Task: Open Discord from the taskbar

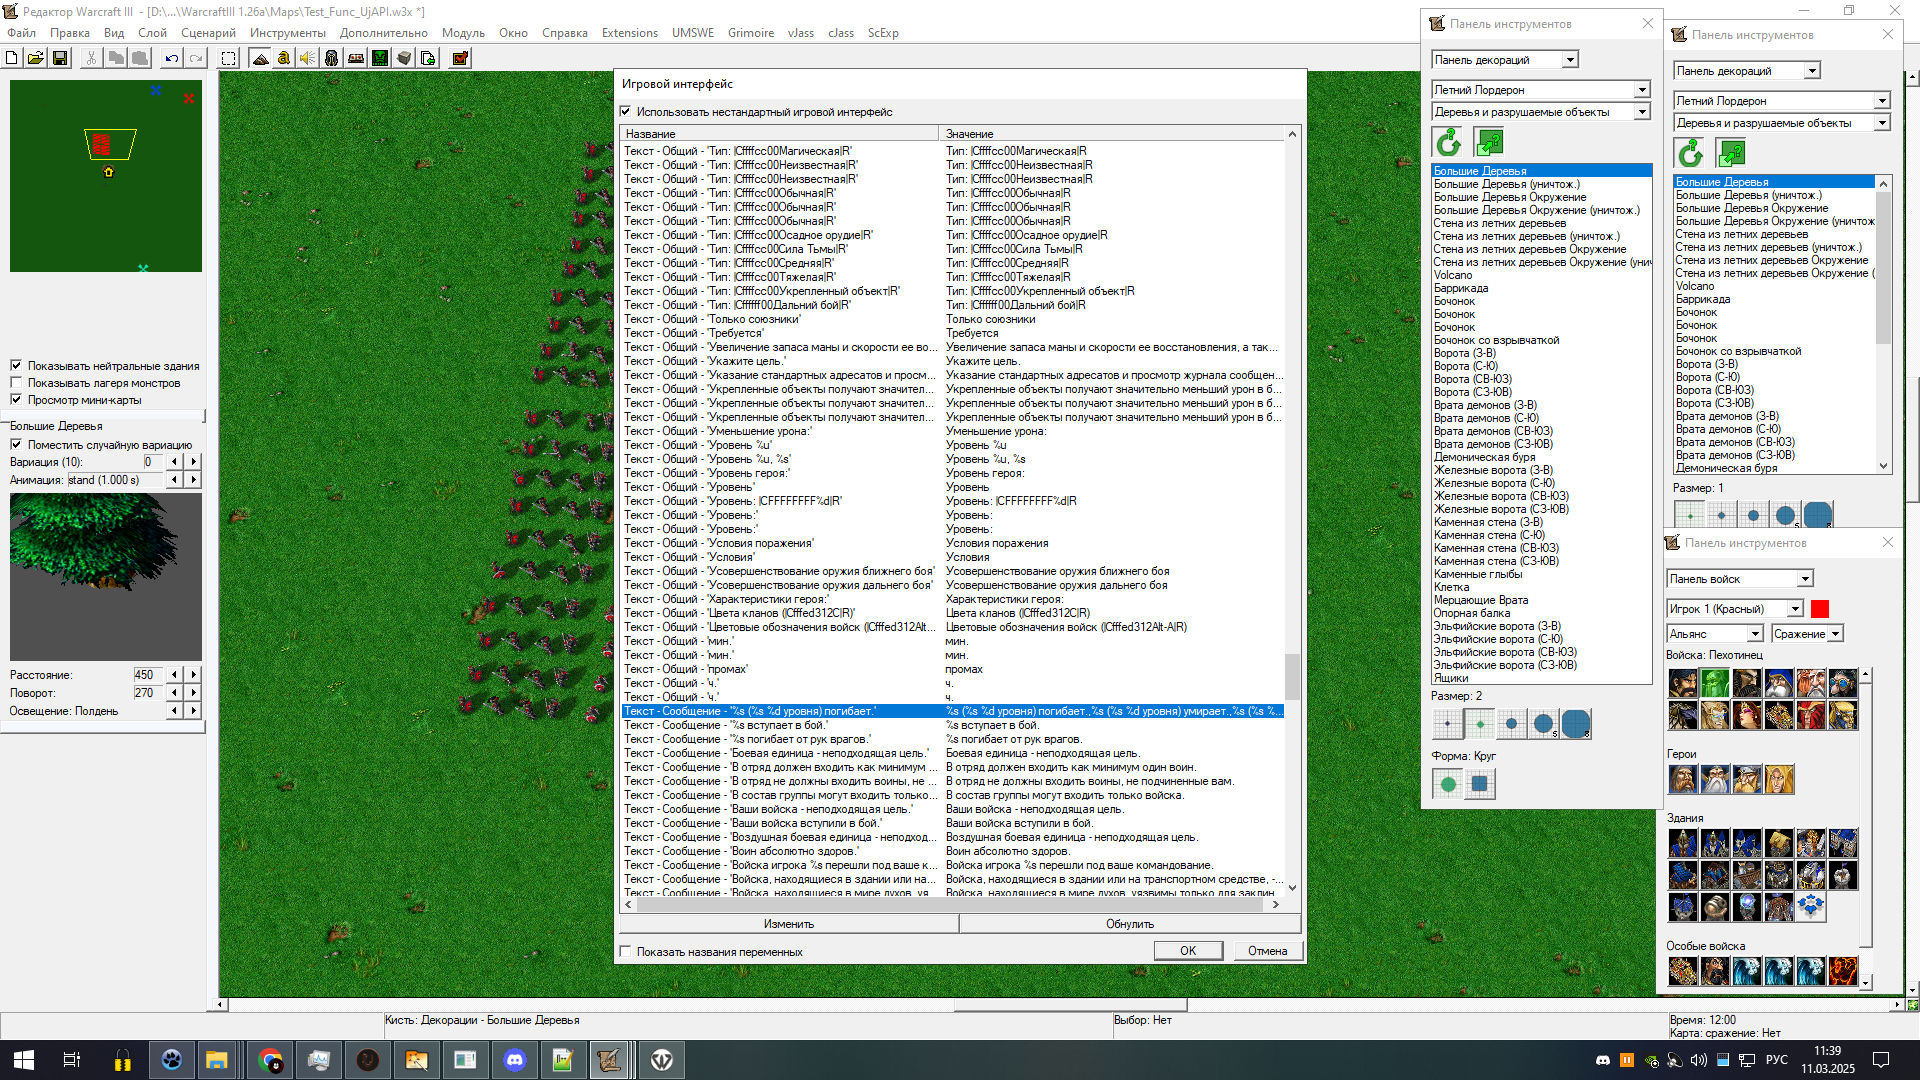Action: click(x=515, y=1060)
